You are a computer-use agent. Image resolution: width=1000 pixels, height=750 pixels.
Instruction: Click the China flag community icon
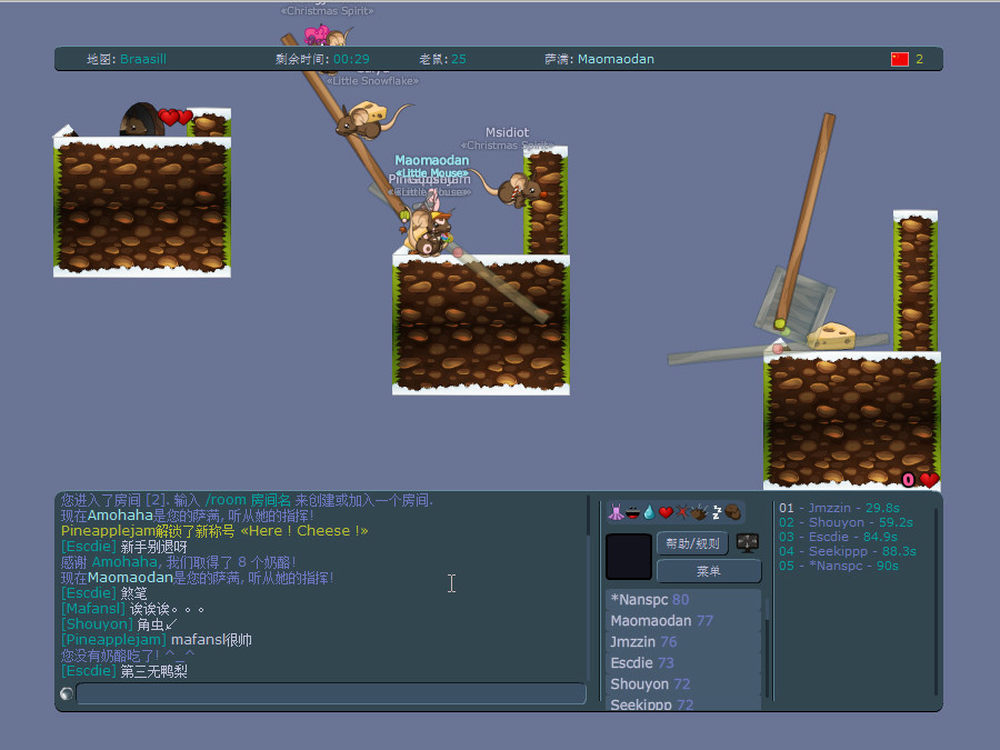click(900, 59)
